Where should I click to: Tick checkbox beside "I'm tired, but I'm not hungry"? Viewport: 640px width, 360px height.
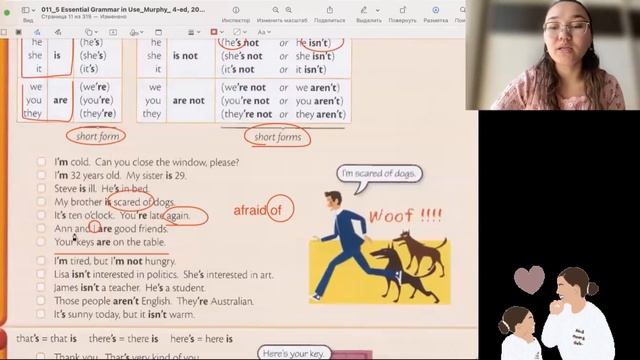pyautogui.click(x=41, y=260)
